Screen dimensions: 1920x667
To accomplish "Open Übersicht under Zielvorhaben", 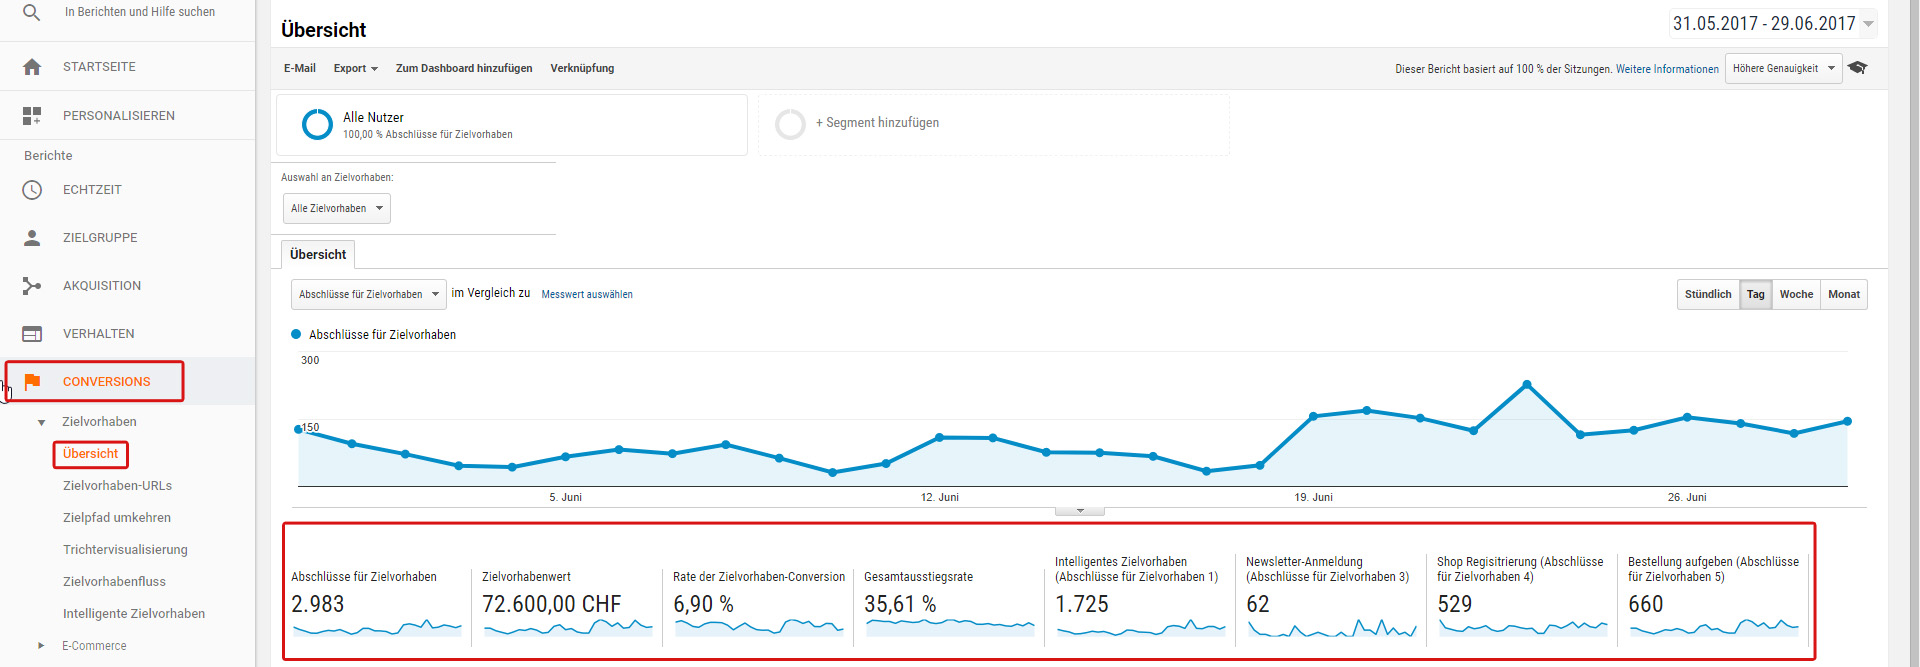I will pyautogui.click(x=91, y=454).
